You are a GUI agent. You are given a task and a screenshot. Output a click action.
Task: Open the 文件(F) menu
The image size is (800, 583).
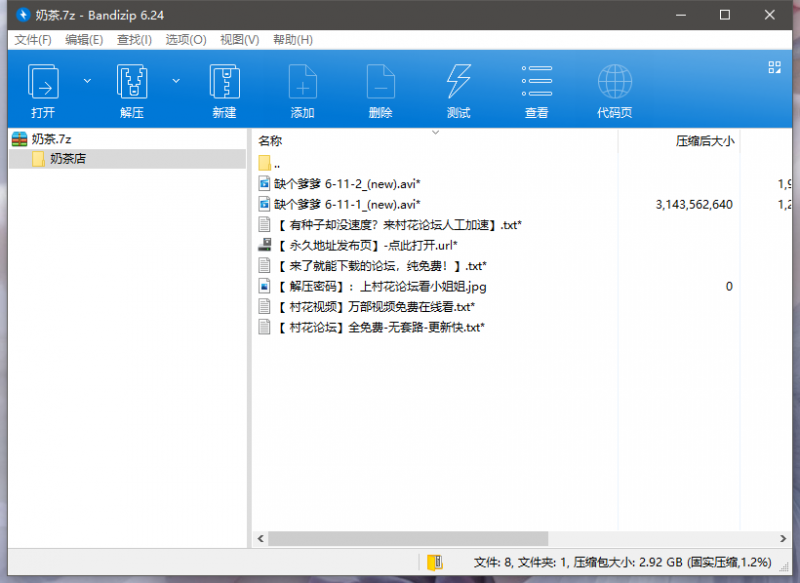coord(33,39)
